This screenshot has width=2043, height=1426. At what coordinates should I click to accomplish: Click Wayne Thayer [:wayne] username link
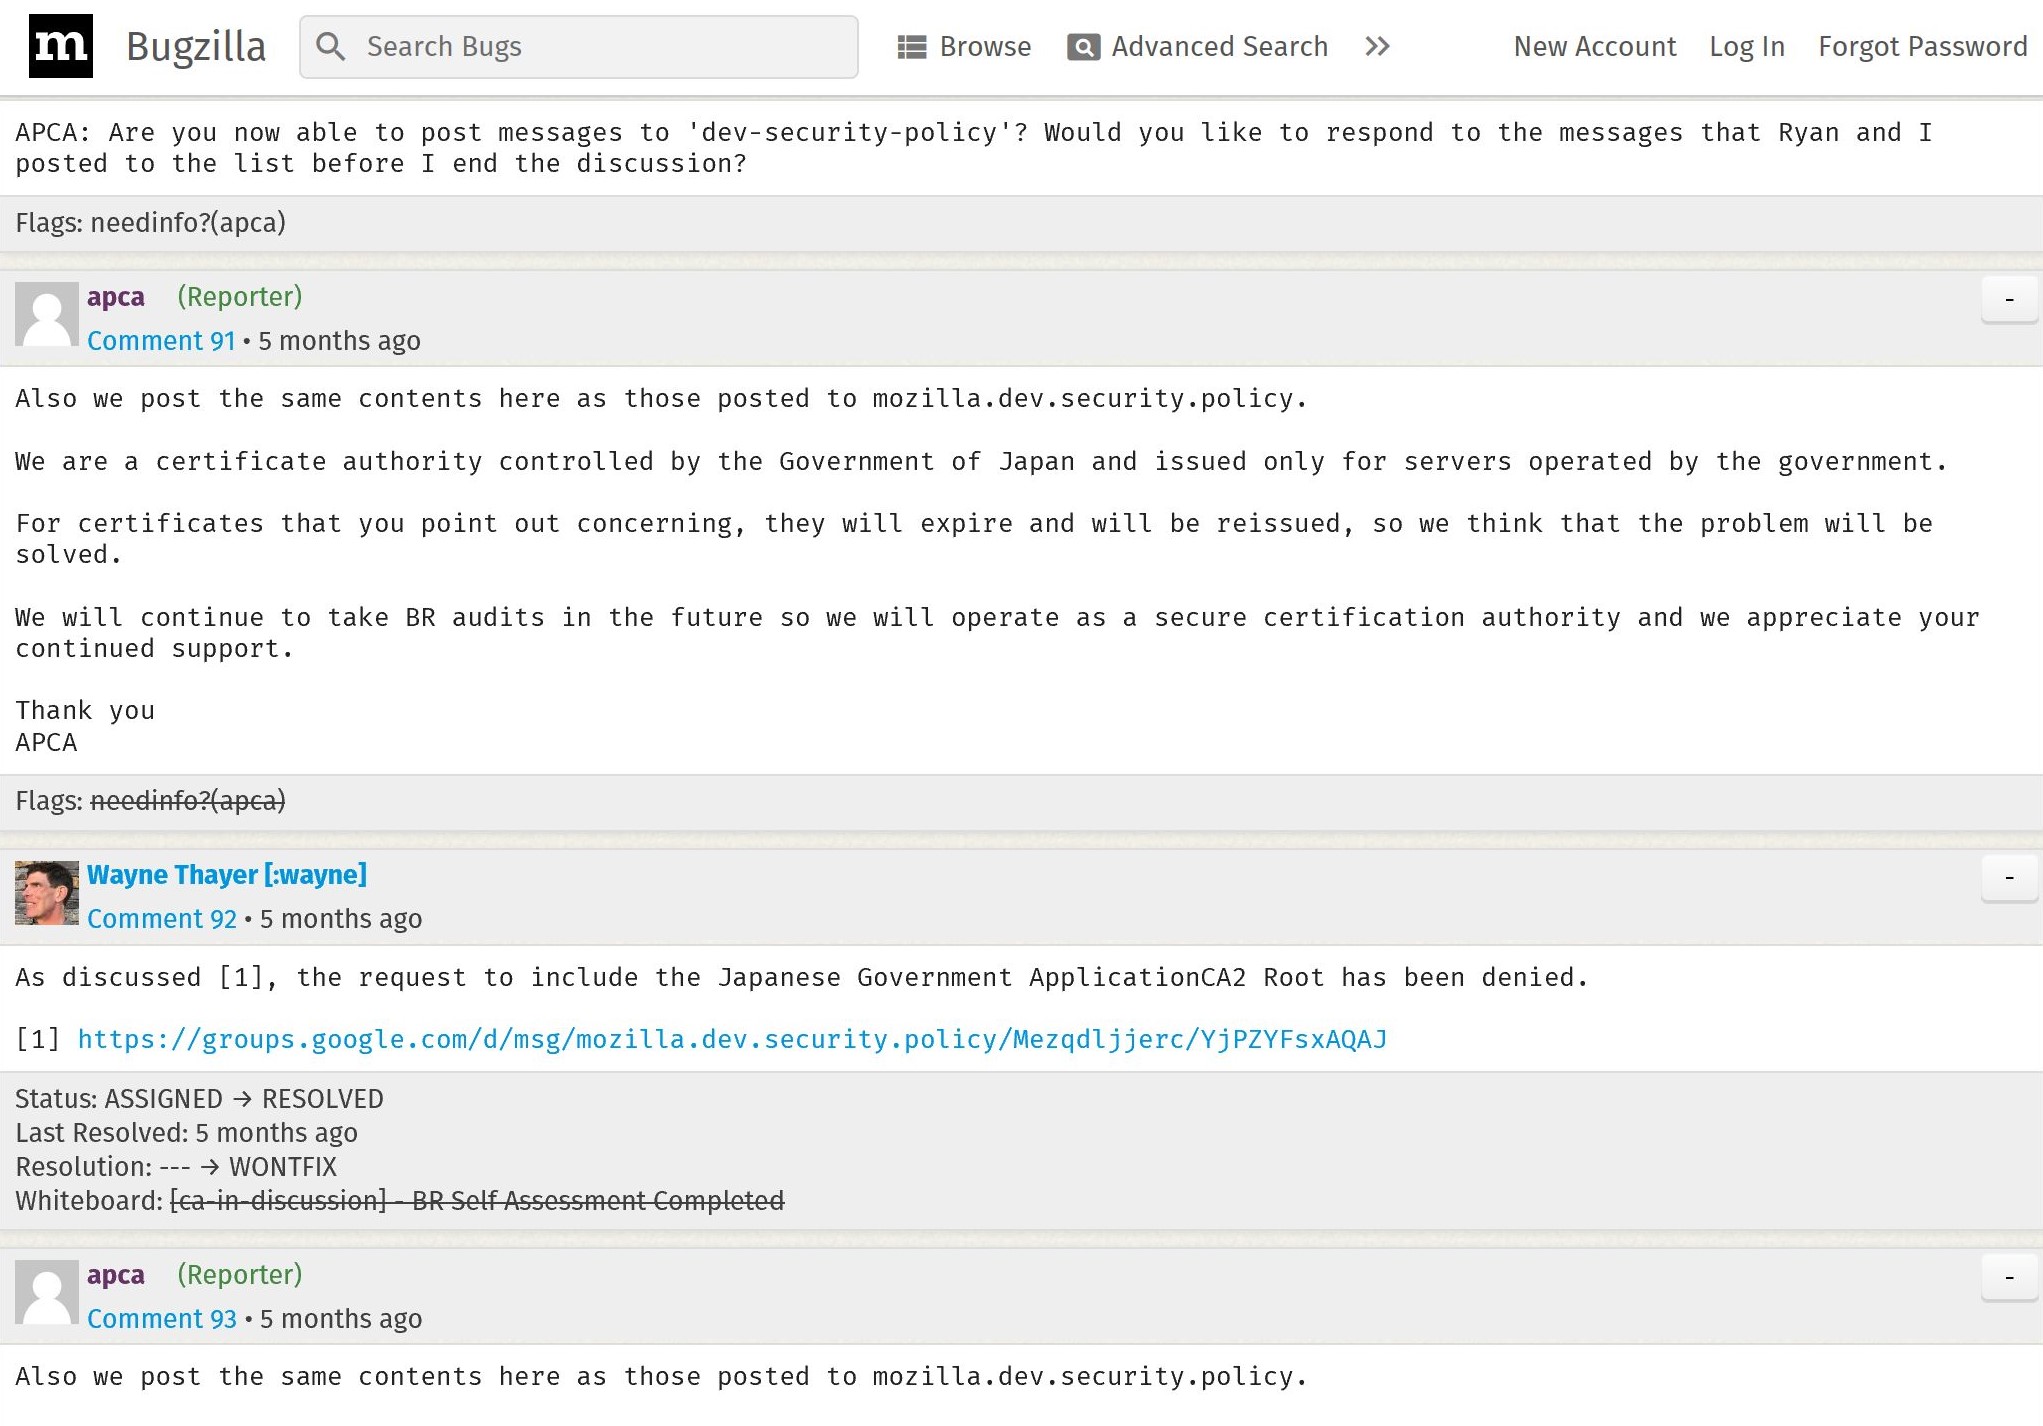(x=226, y=875)
